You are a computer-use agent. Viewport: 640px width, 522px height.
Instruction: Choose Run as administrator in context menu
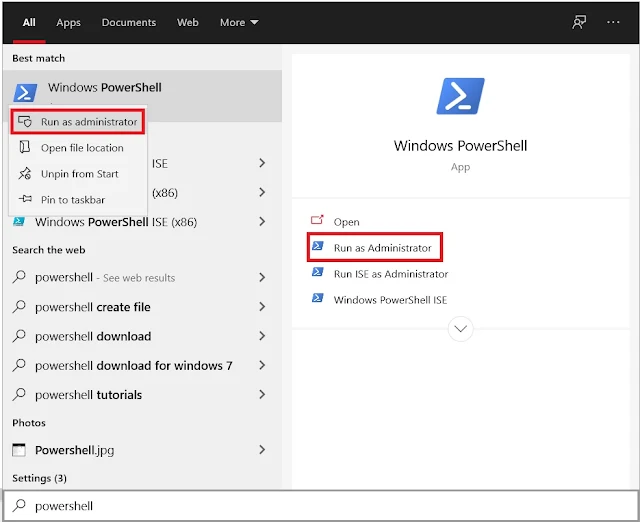pos(78,122)
